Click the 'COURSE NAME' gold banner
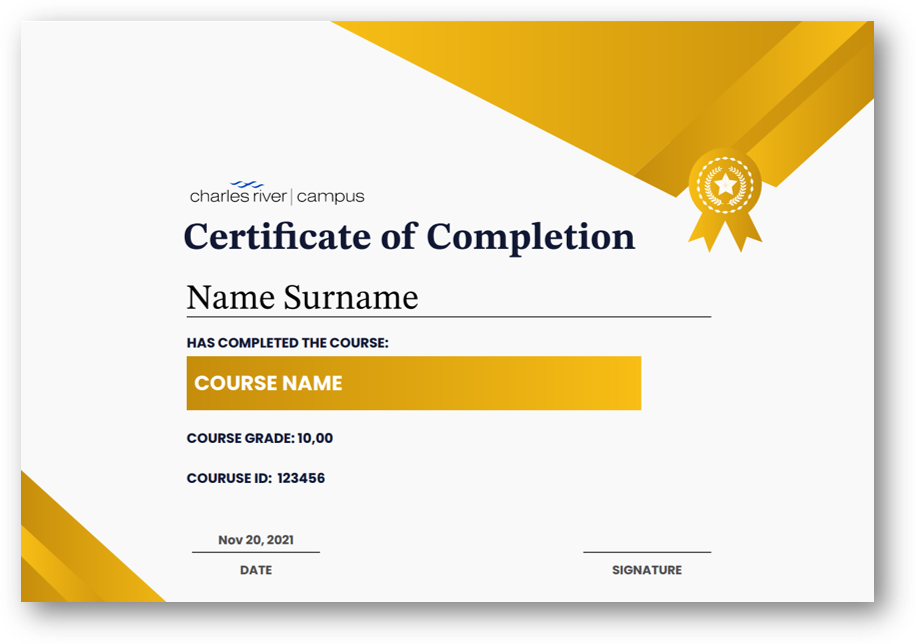Image resolution: width=916 pixels, height=644 pixels. coord(414,383)
